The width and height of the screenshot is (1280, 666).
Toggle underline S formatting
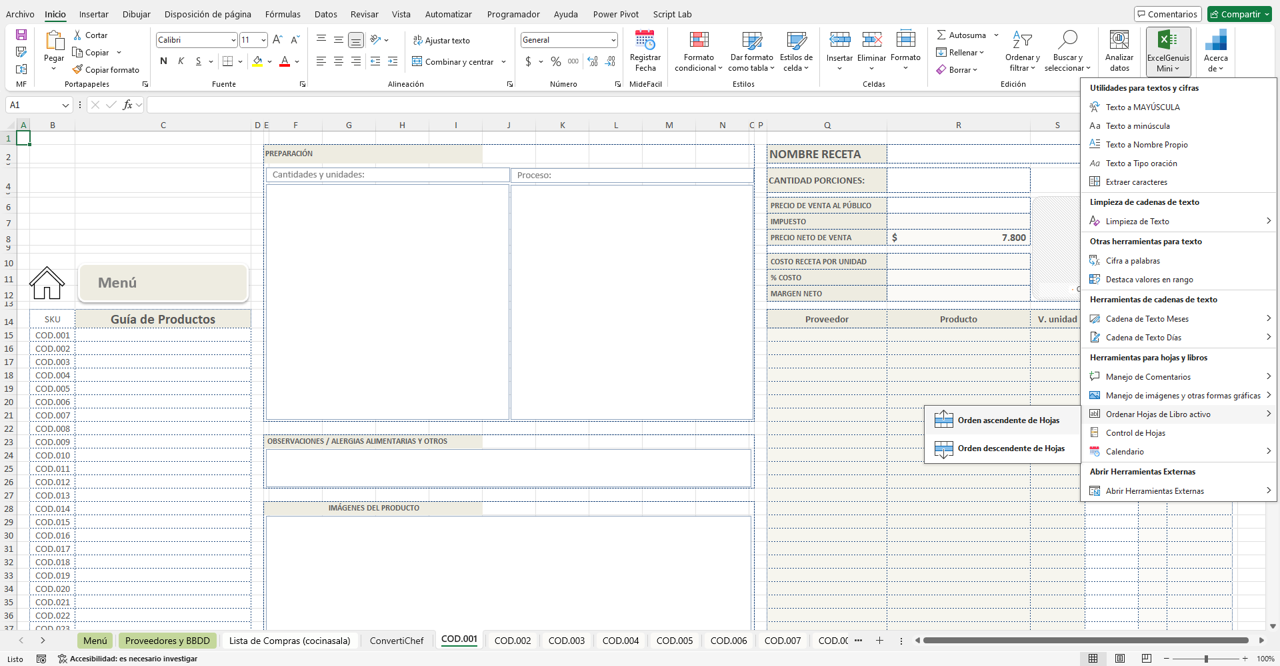(x=198, y=61)
